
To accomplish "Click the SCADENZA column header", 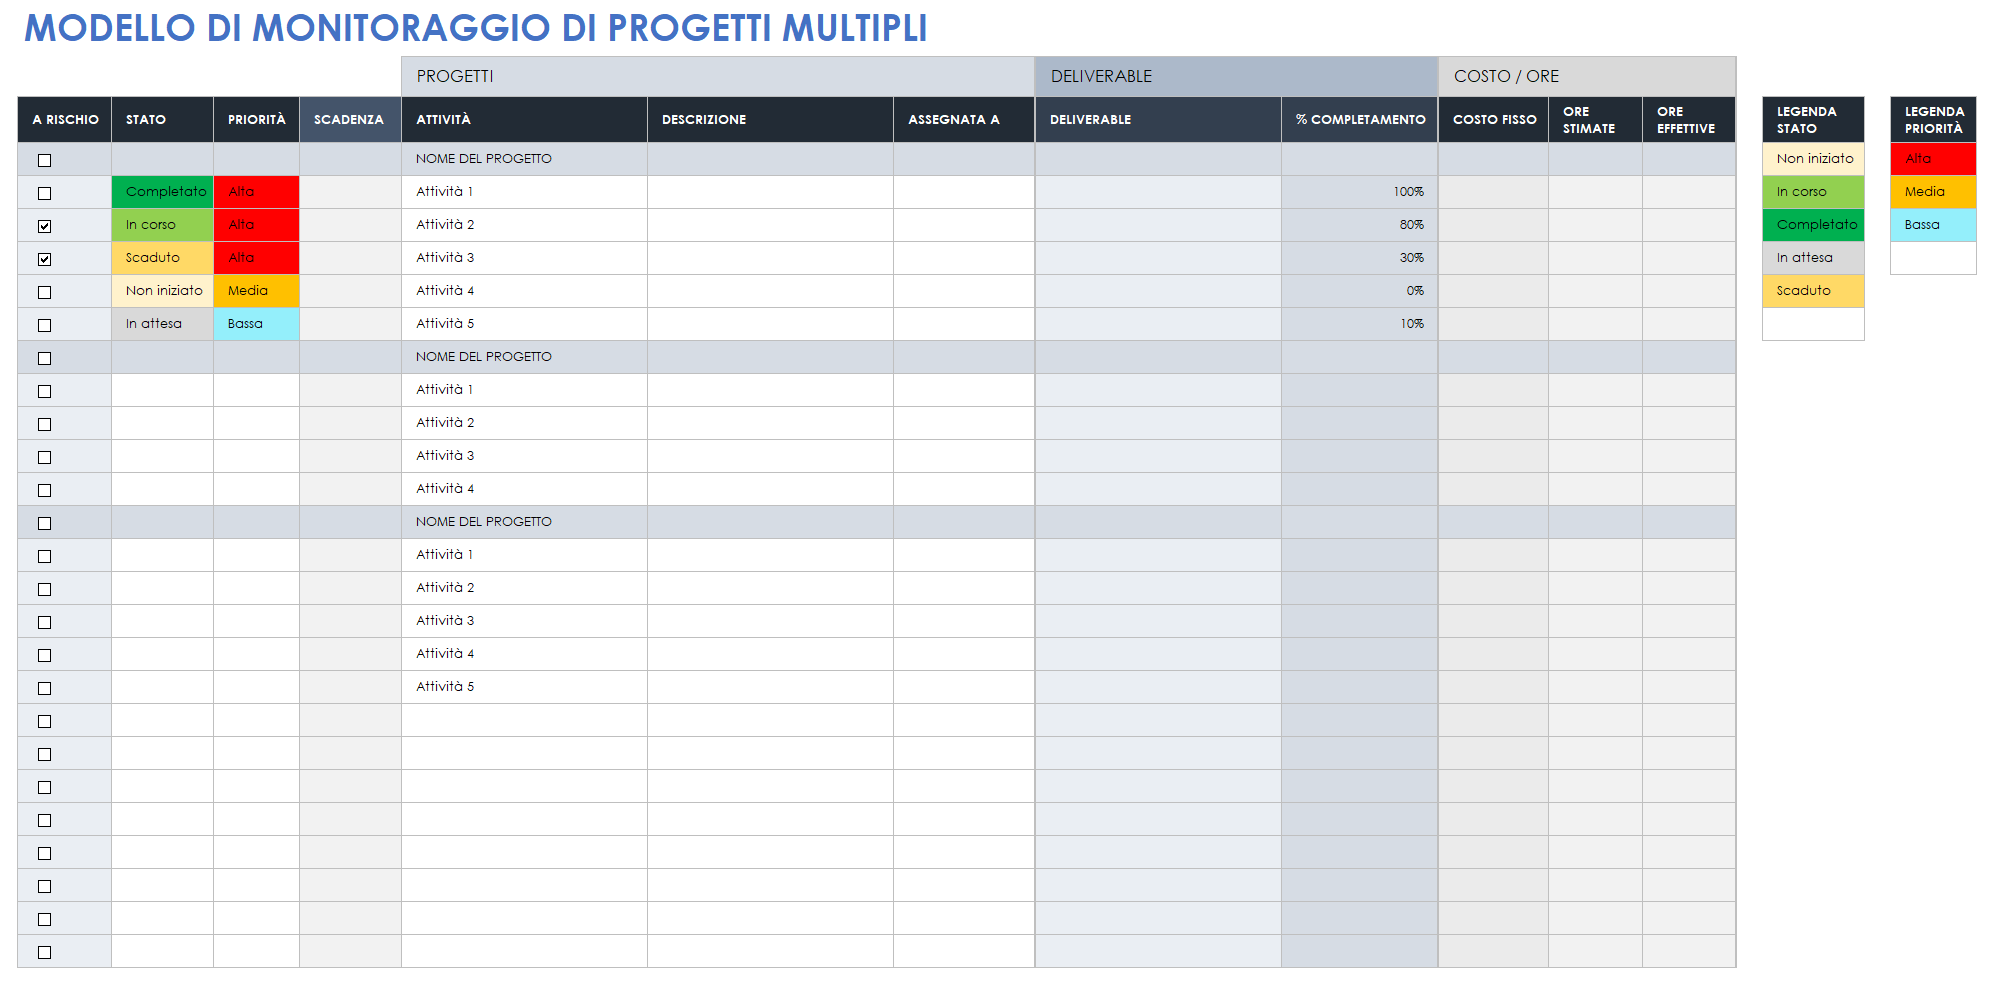I will point(350,120).
